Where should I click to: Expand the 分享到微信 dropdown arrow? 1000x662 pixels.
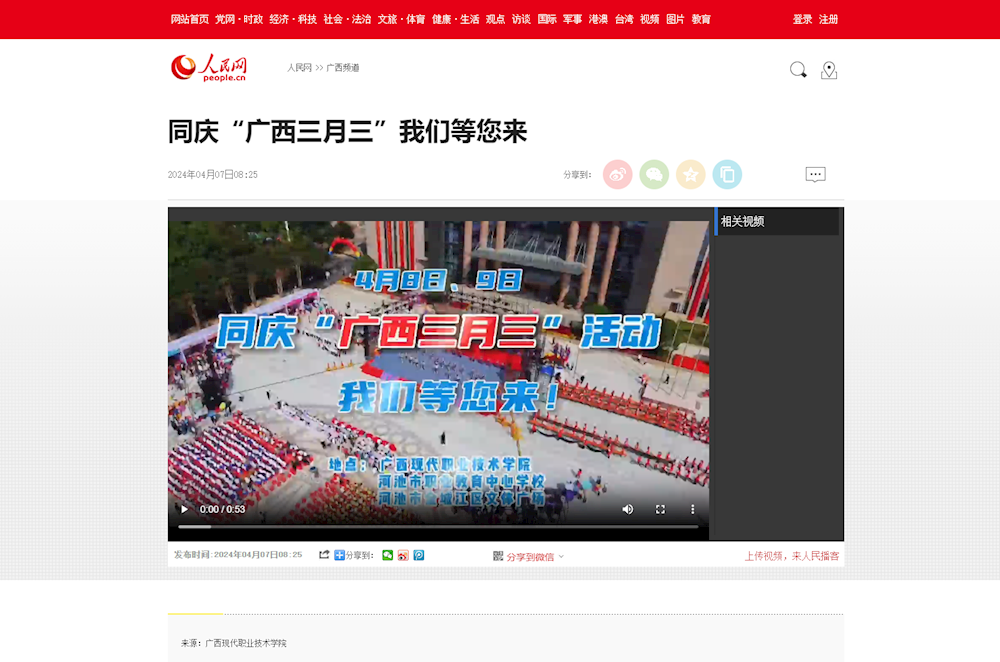pos(561,555)
